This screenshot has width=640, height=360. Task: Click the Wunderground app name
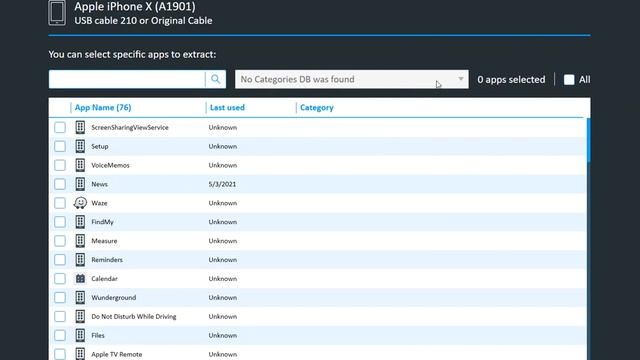[114, 298]
